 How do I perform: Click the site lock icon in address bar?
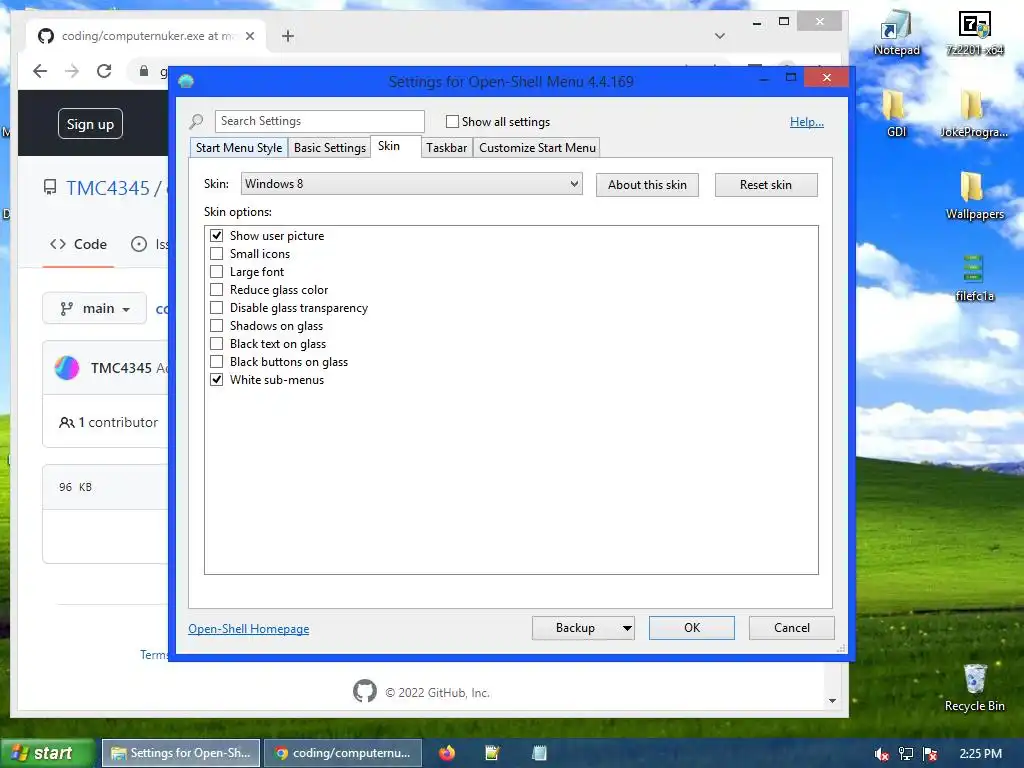[144, 71]
